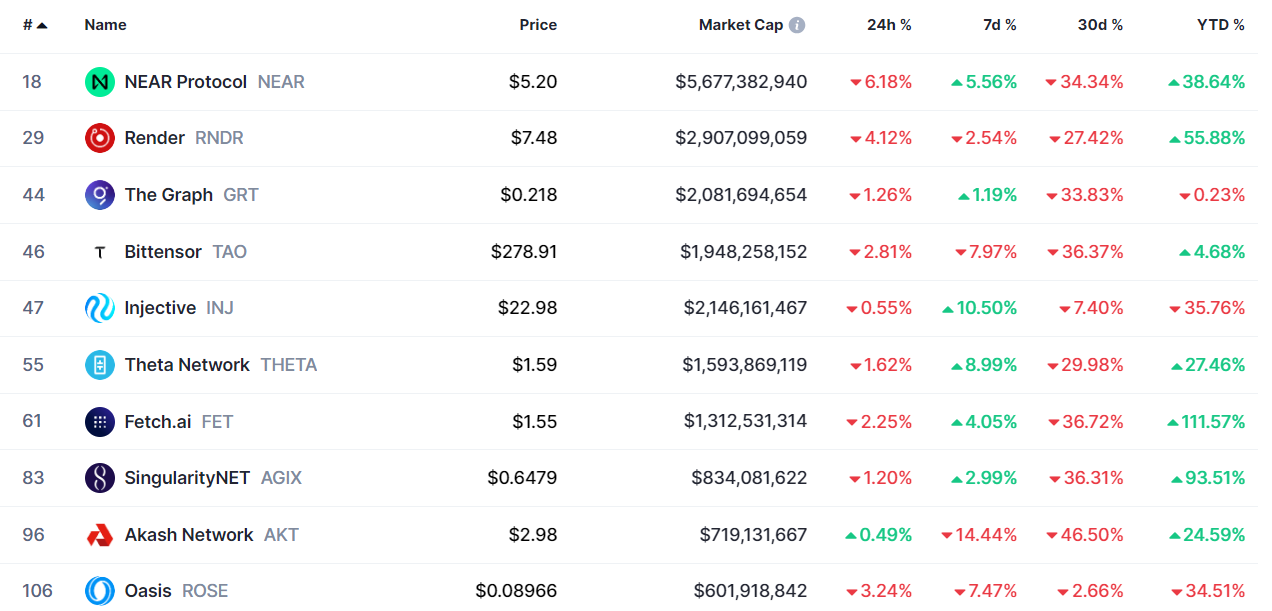Click the Fetch.ai FET logo icon
This screenshot has height=611, width=1272.
click(x=100, y=422)
